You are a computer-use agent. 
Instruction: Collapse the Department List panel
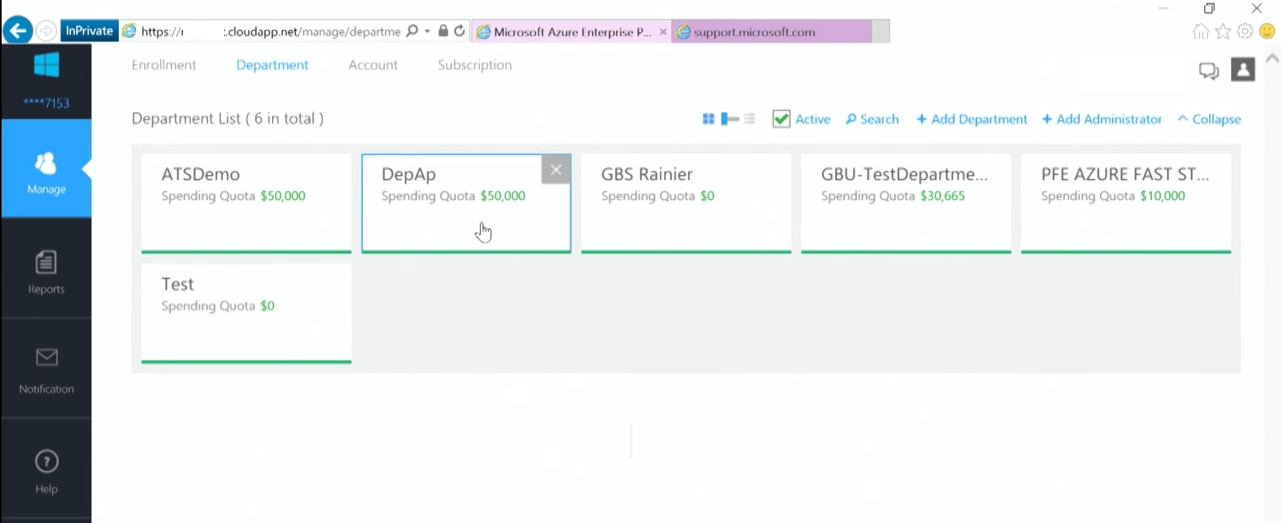pos(1209,119)
